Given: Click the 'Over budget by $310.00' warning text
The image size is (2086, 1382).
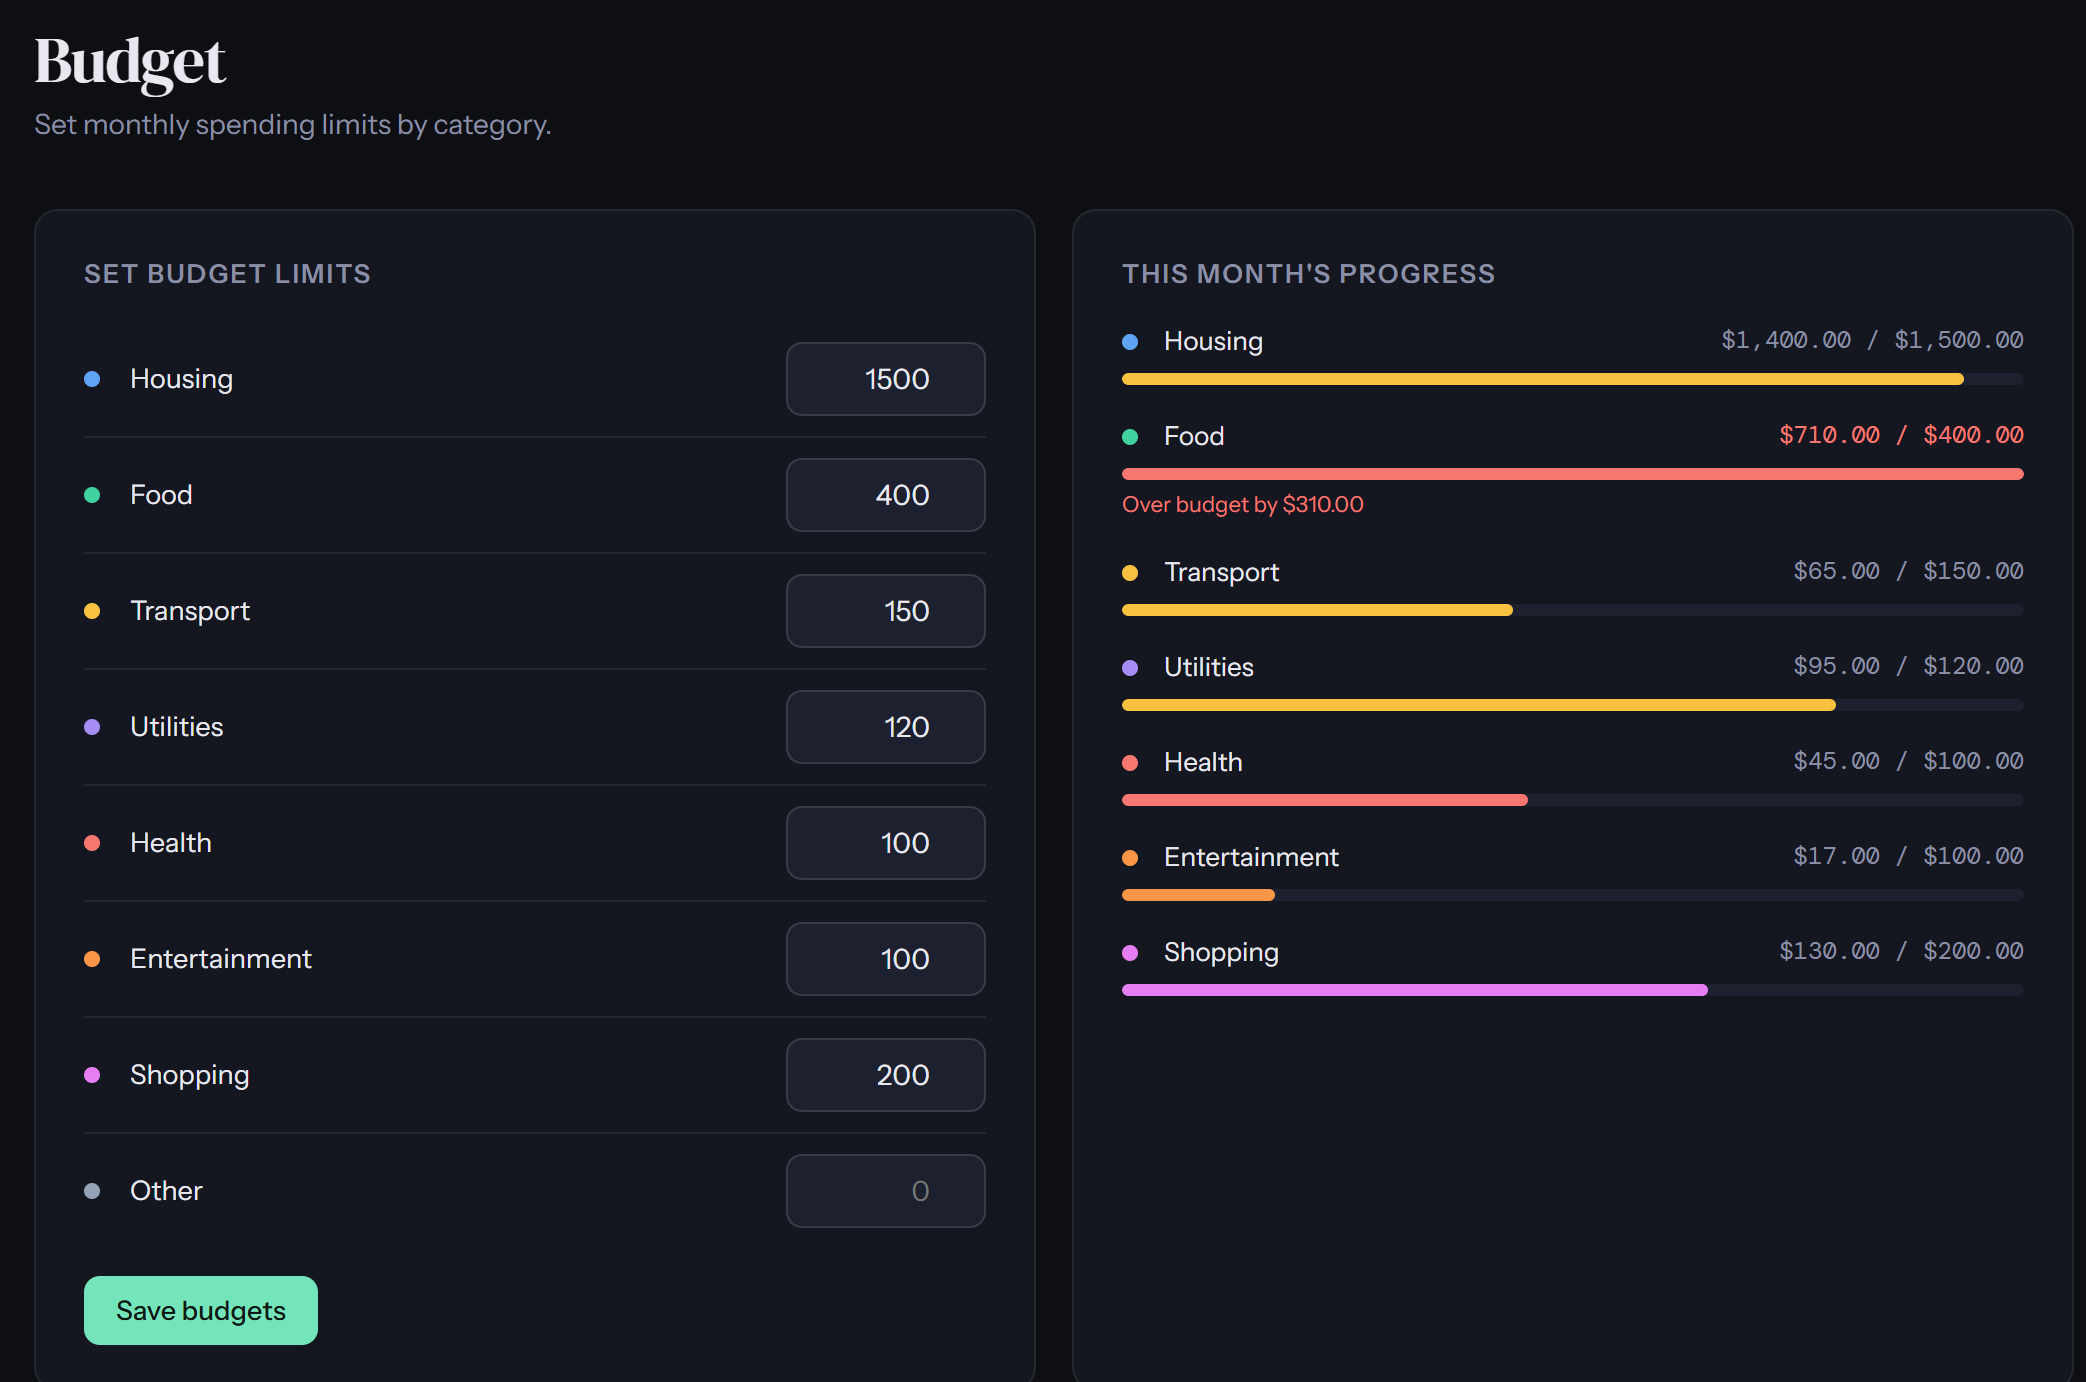Looking at the screenshot, I should (1243, 504).
